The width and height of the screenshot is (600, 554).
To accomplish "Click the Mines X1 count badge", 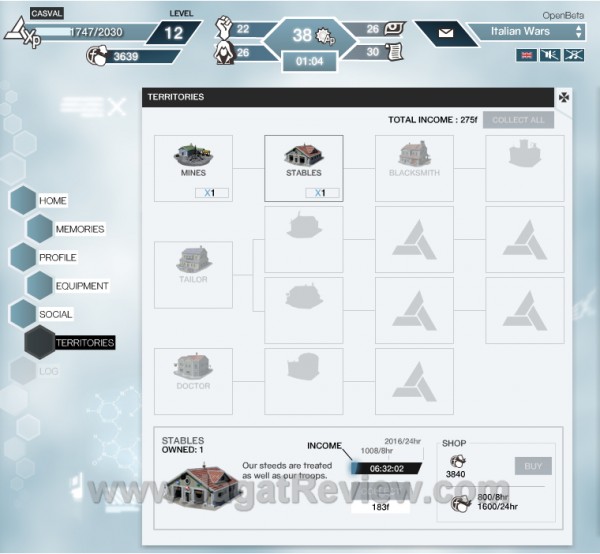I will pos(212,193).
